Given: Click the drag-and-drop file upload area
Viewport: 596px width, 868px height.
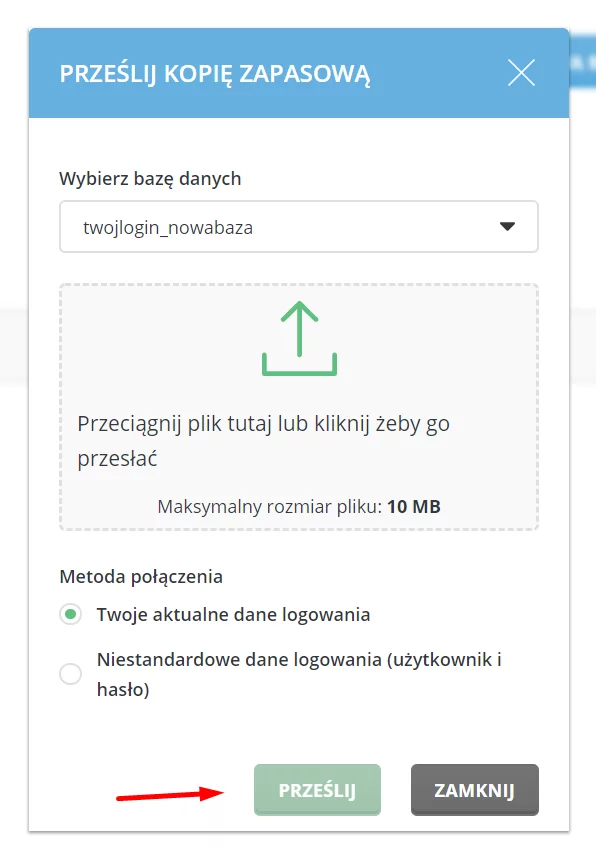Looking at the screenshot, I should 297,405.
